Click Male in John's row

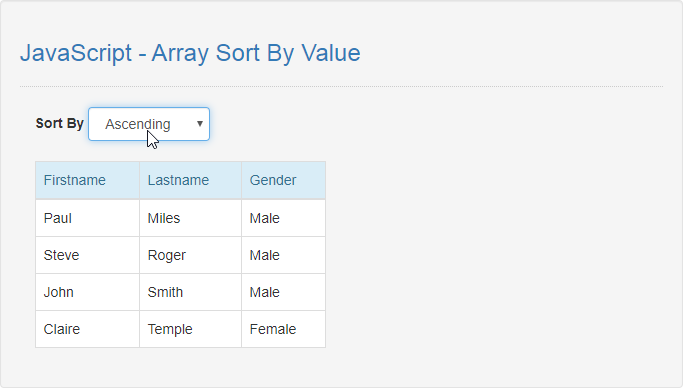point(284,292)
